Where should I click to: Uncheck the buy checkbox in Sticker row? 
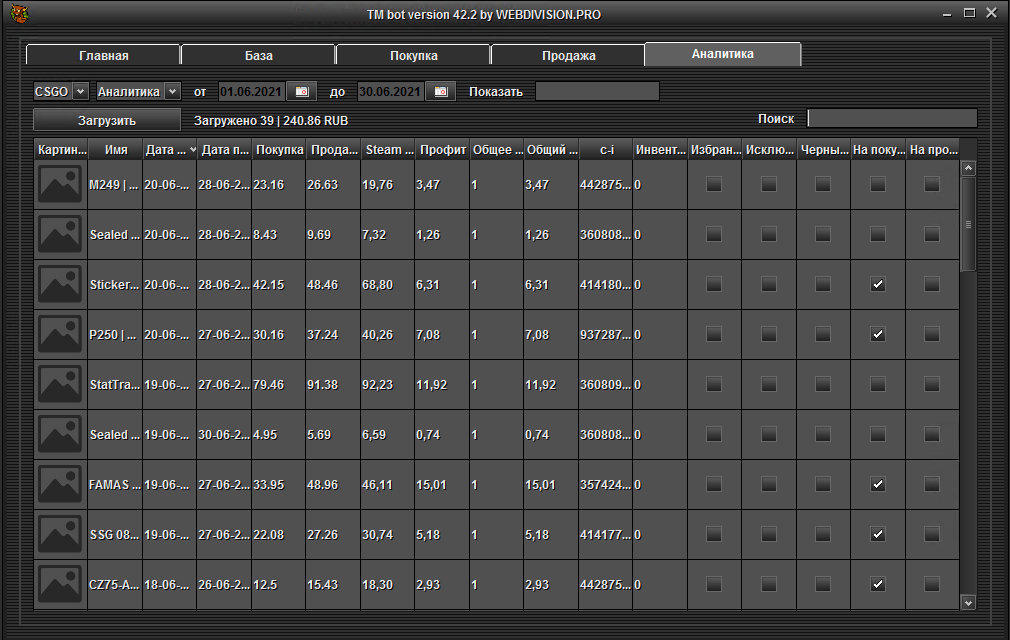[877, 285]
